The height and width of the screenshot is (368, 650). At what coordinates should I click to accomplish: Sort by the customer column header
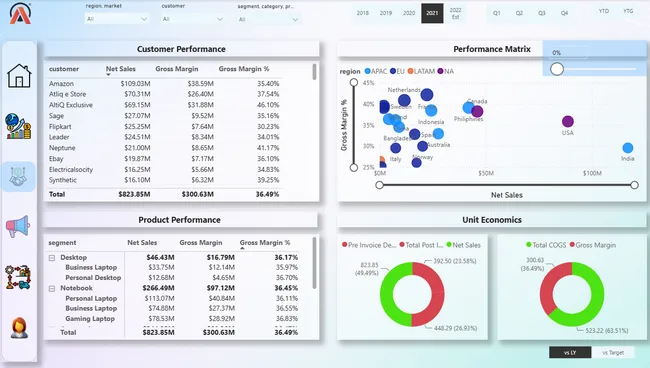(x=64, y=69)
